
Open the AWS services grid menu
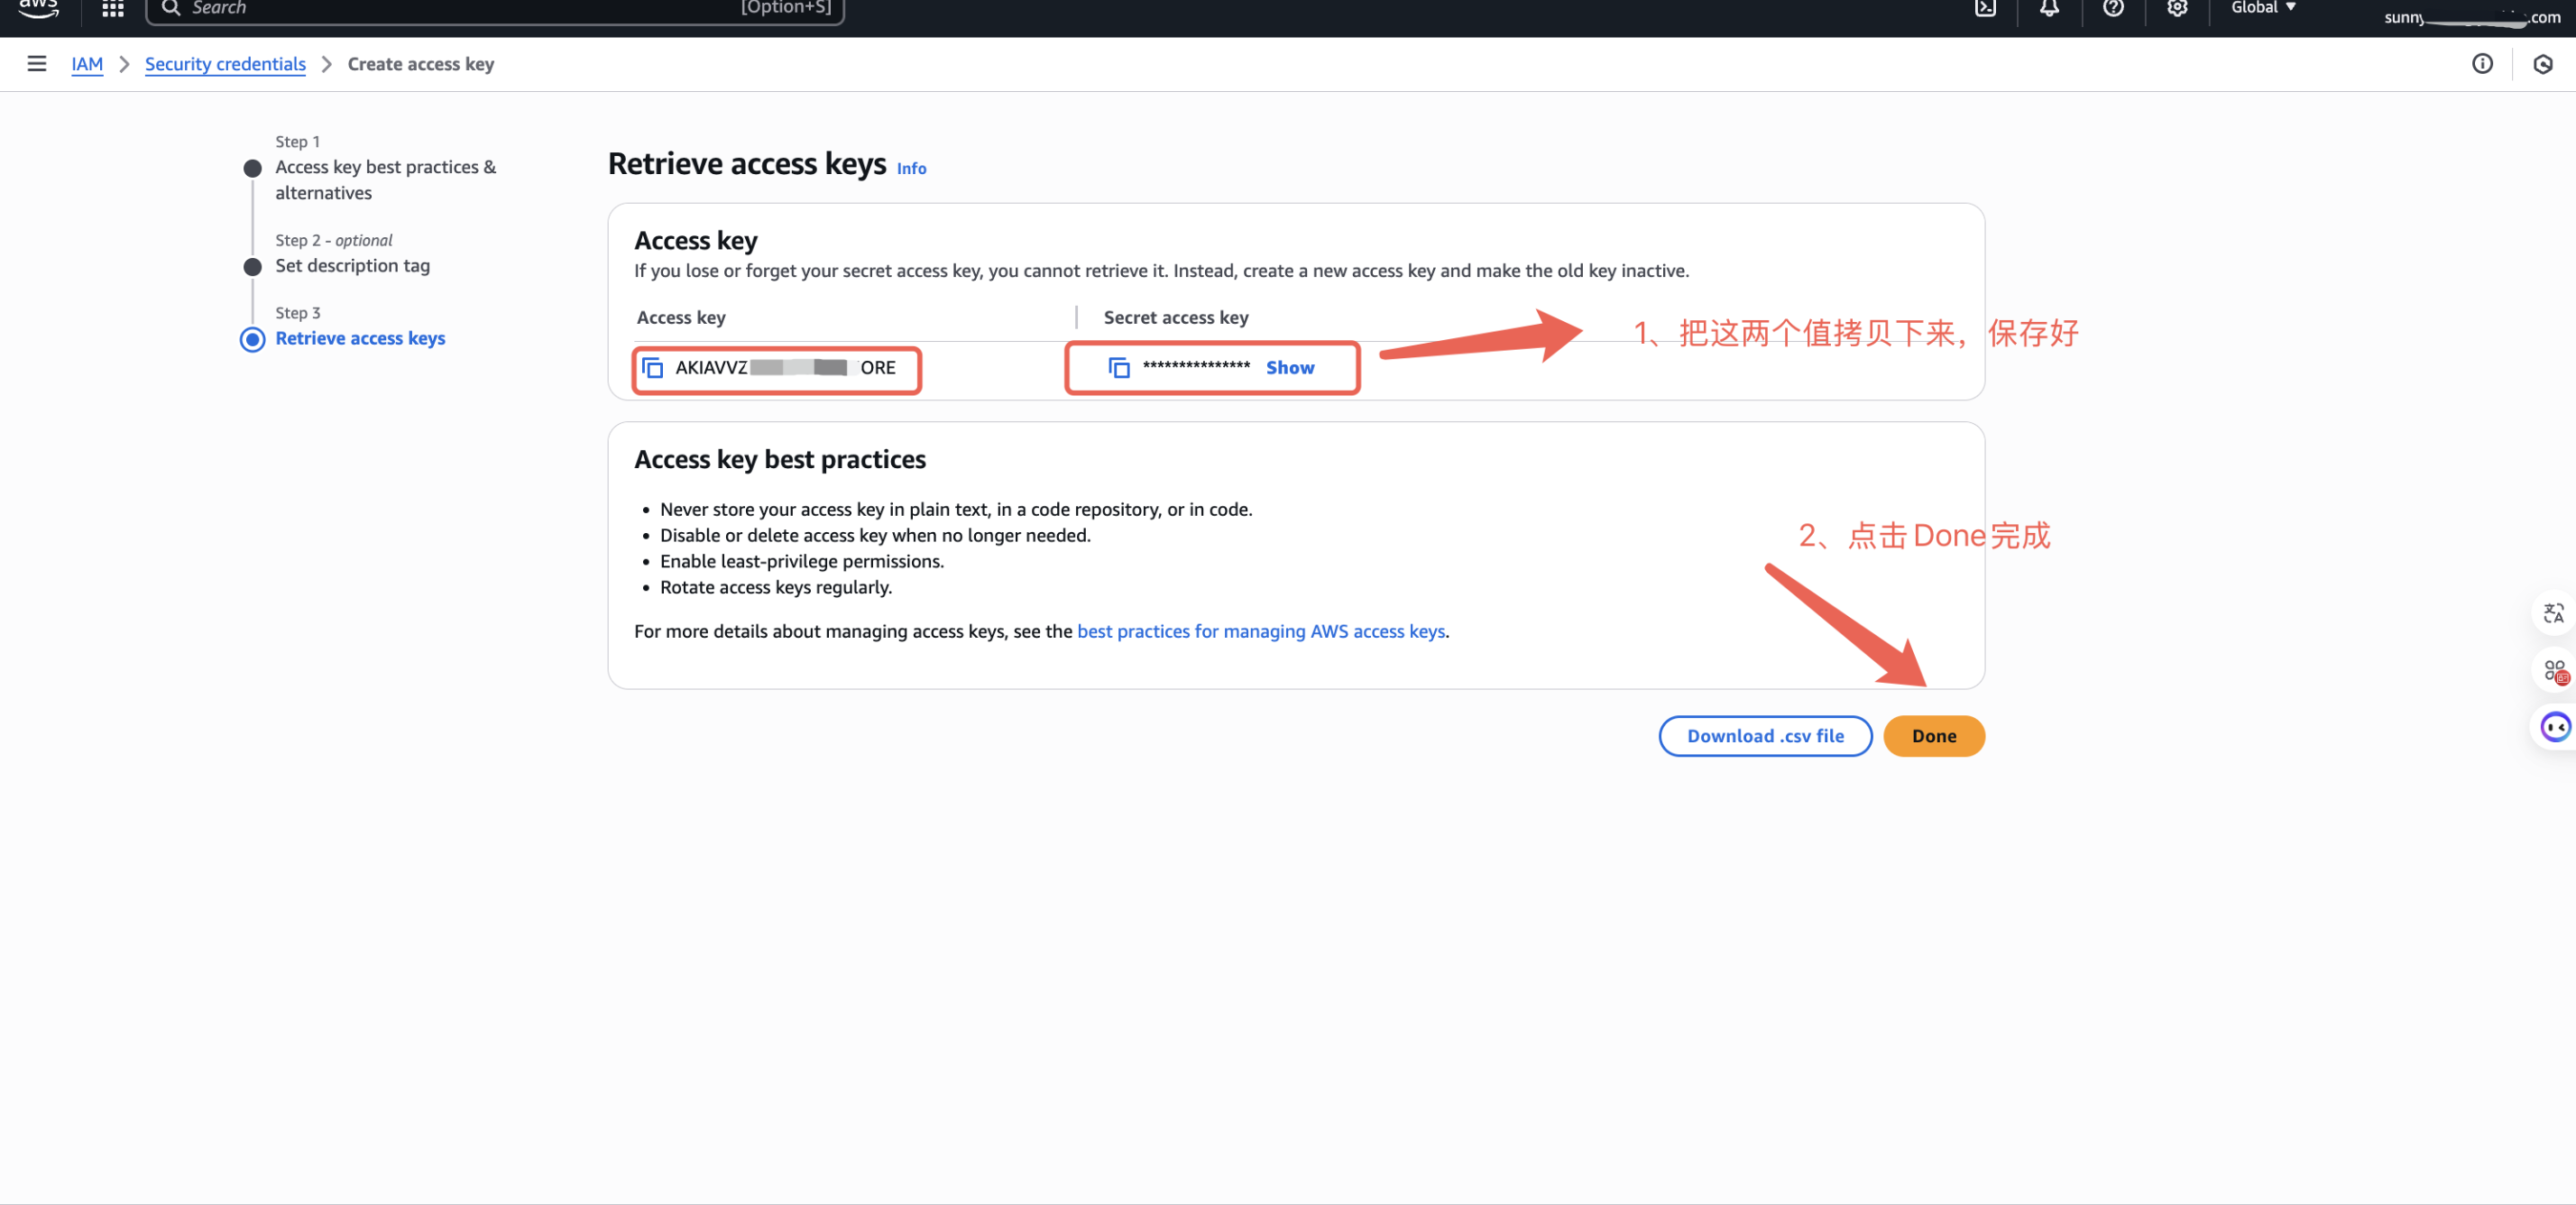pos(112,9)
